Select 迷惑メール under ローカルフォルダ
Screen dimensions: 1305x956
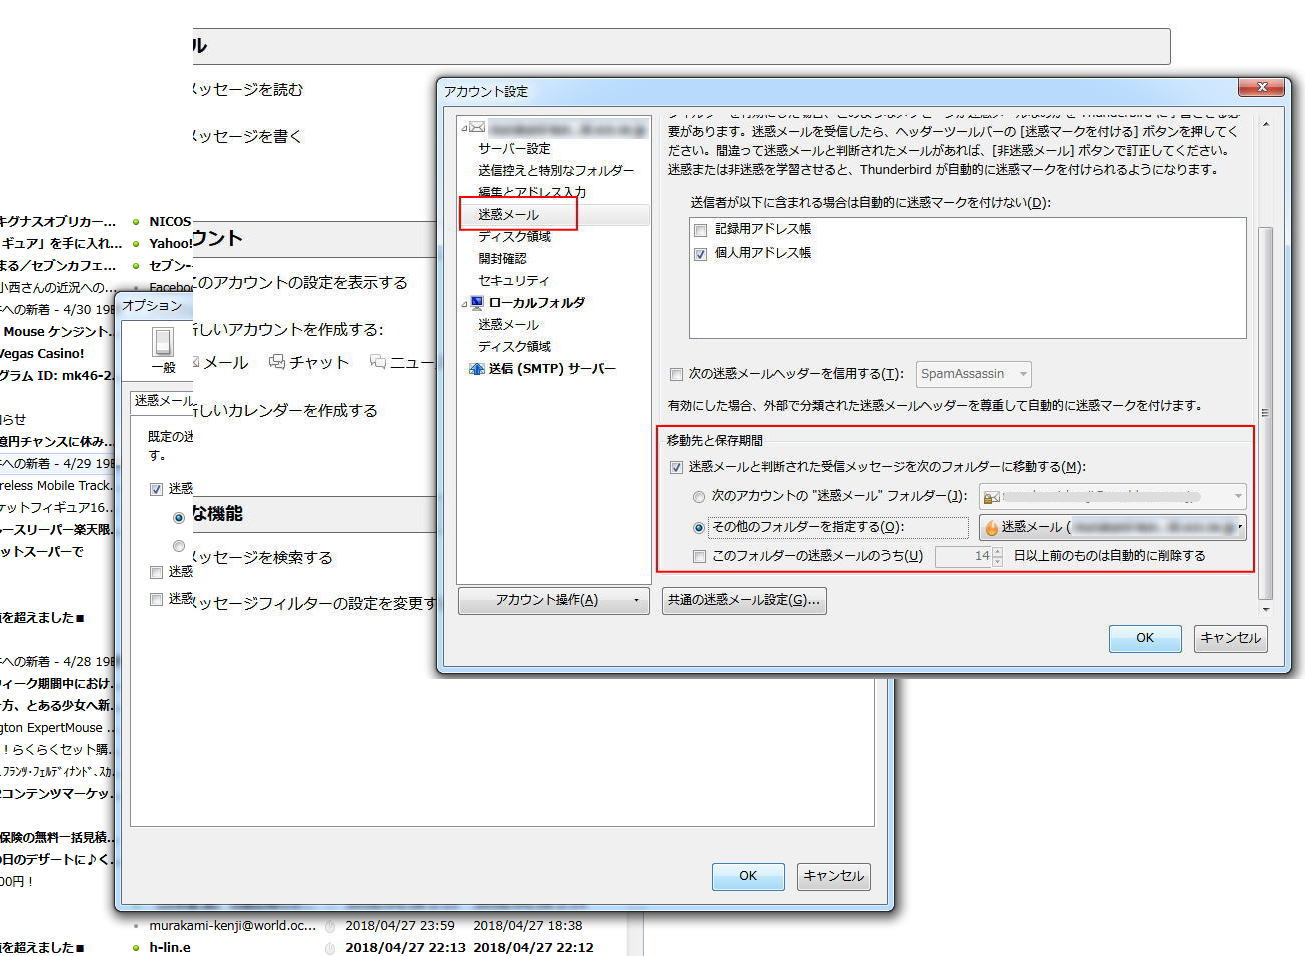point(508,324)
